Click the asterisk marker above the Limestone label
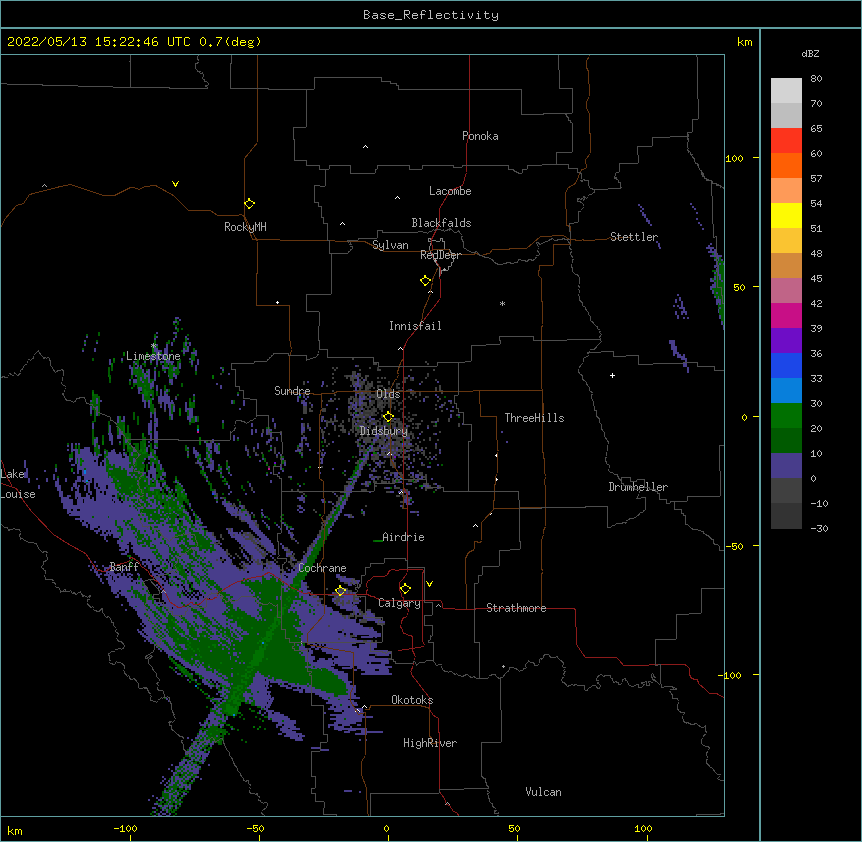 tap(154, 346)
